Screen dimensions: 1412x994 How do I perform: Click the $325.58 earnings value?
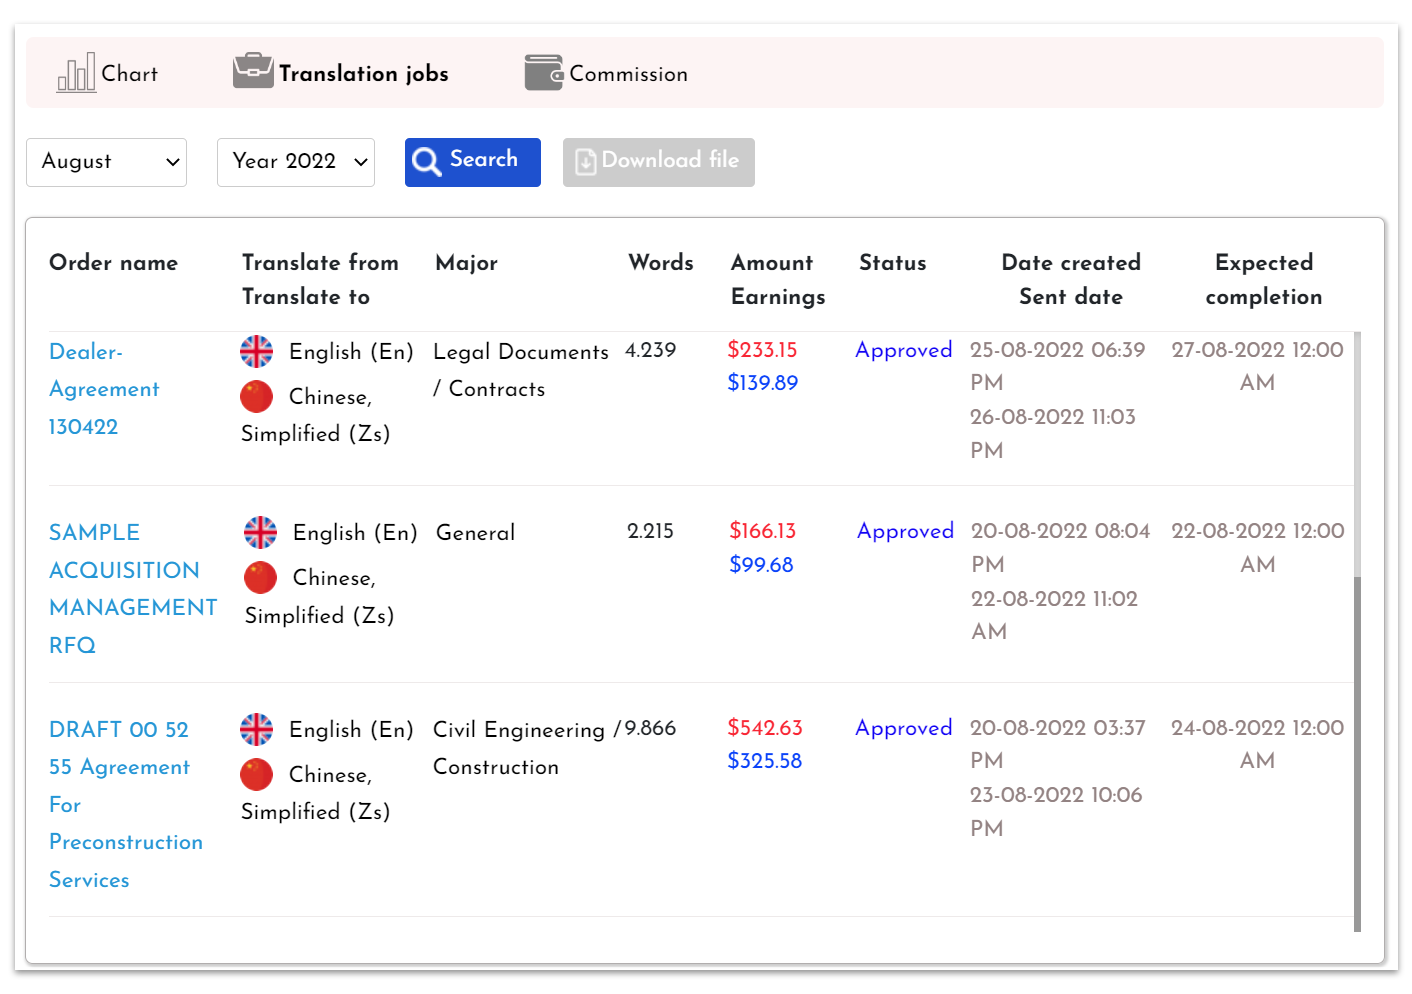765,761
